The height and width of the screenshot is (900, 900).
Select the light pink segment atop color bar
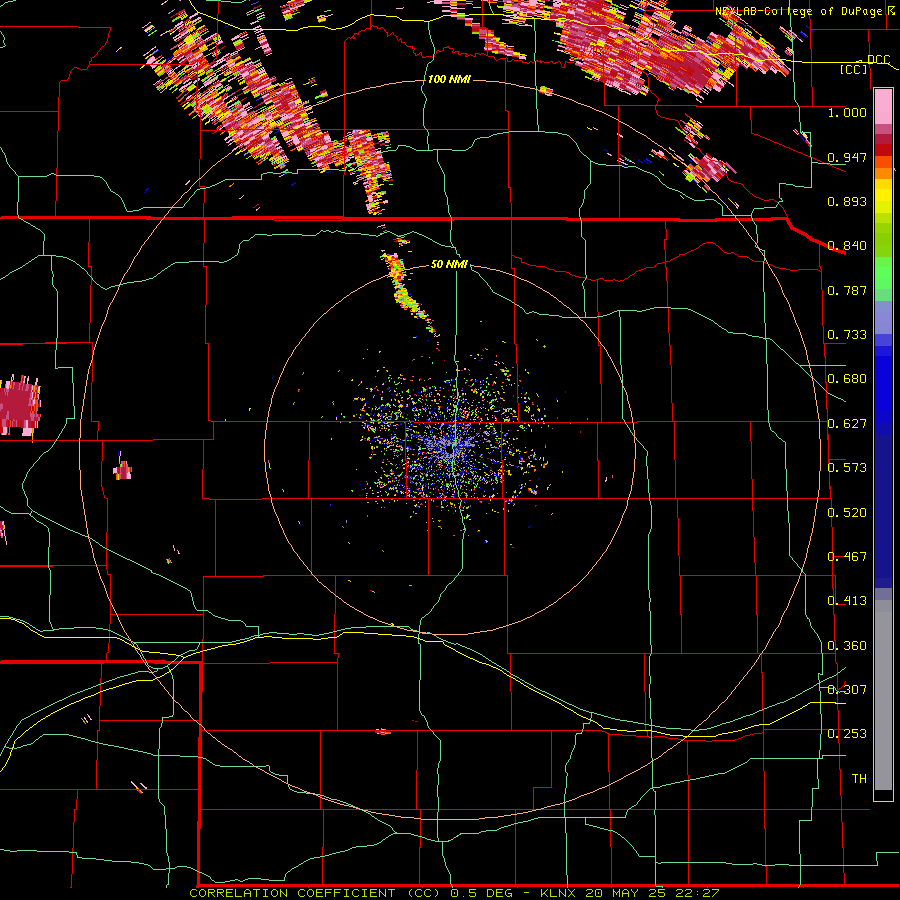click(883, 107)
